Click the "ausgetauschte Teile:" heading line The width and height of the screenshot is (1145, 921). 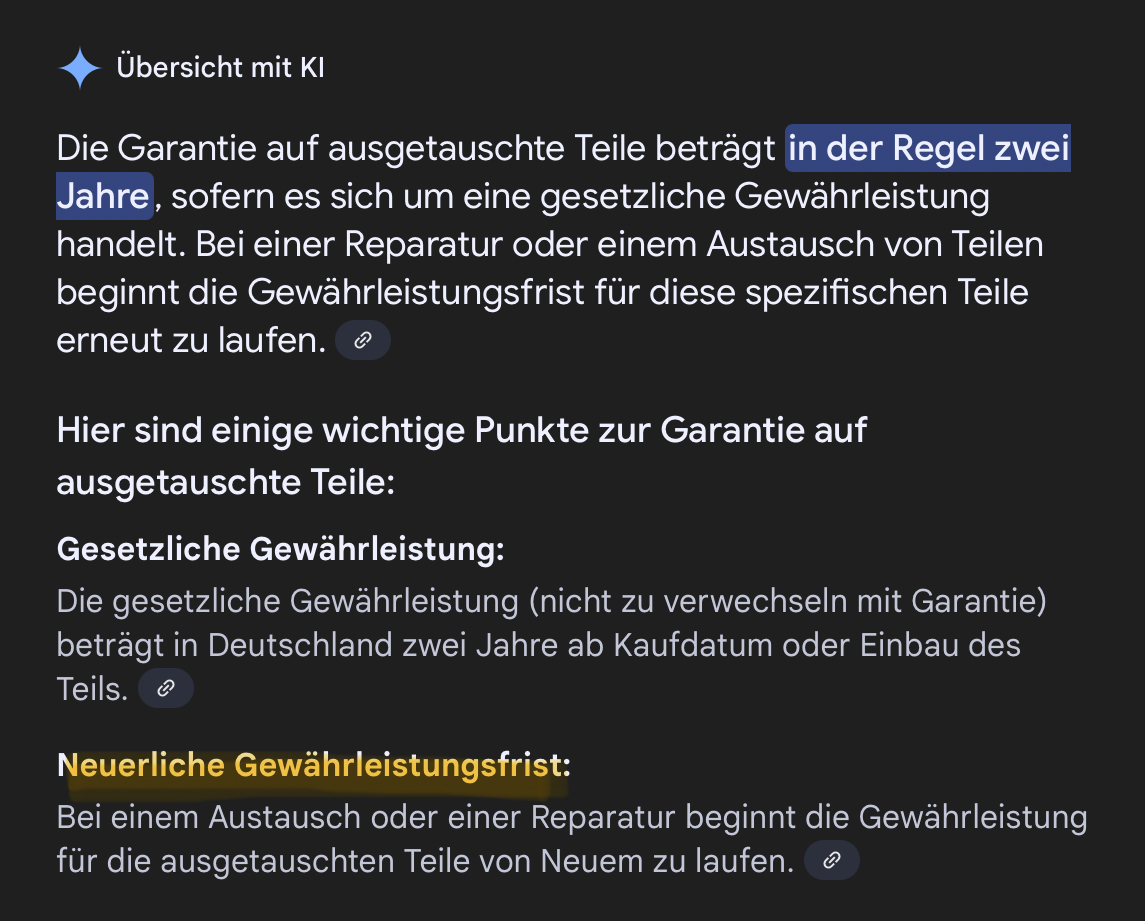click(226, 482)
